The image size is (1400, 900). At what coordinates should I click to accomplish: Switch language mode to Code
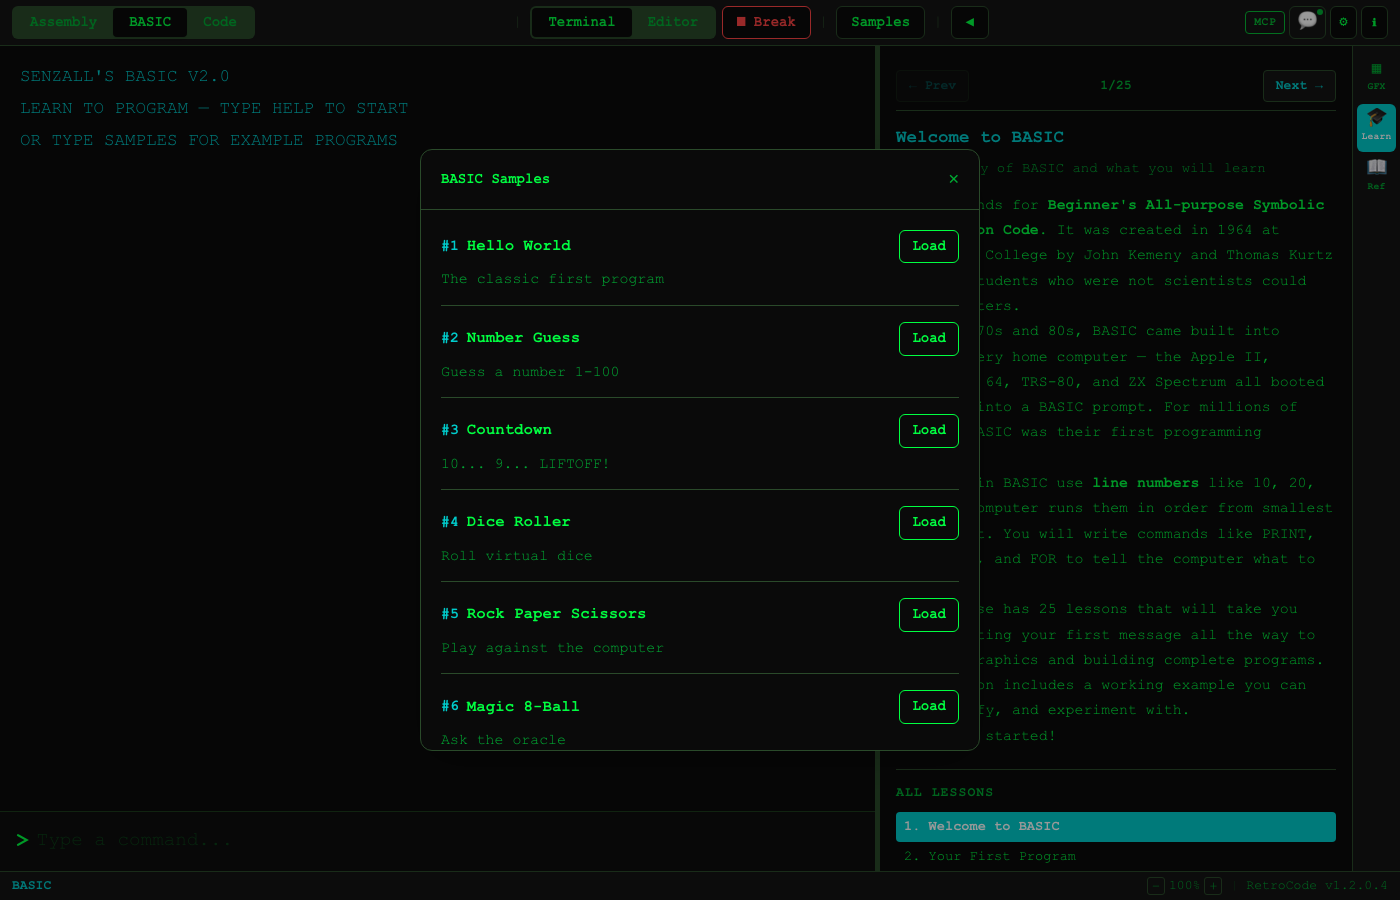tap(220, 21)
